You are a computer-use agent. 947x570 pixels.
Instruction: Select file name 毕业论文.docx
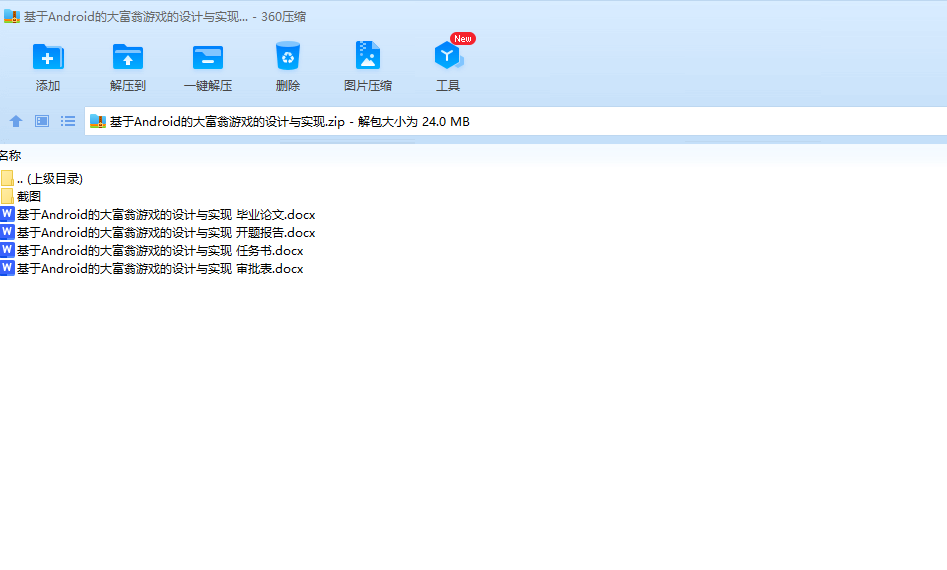tap(166, 215)
